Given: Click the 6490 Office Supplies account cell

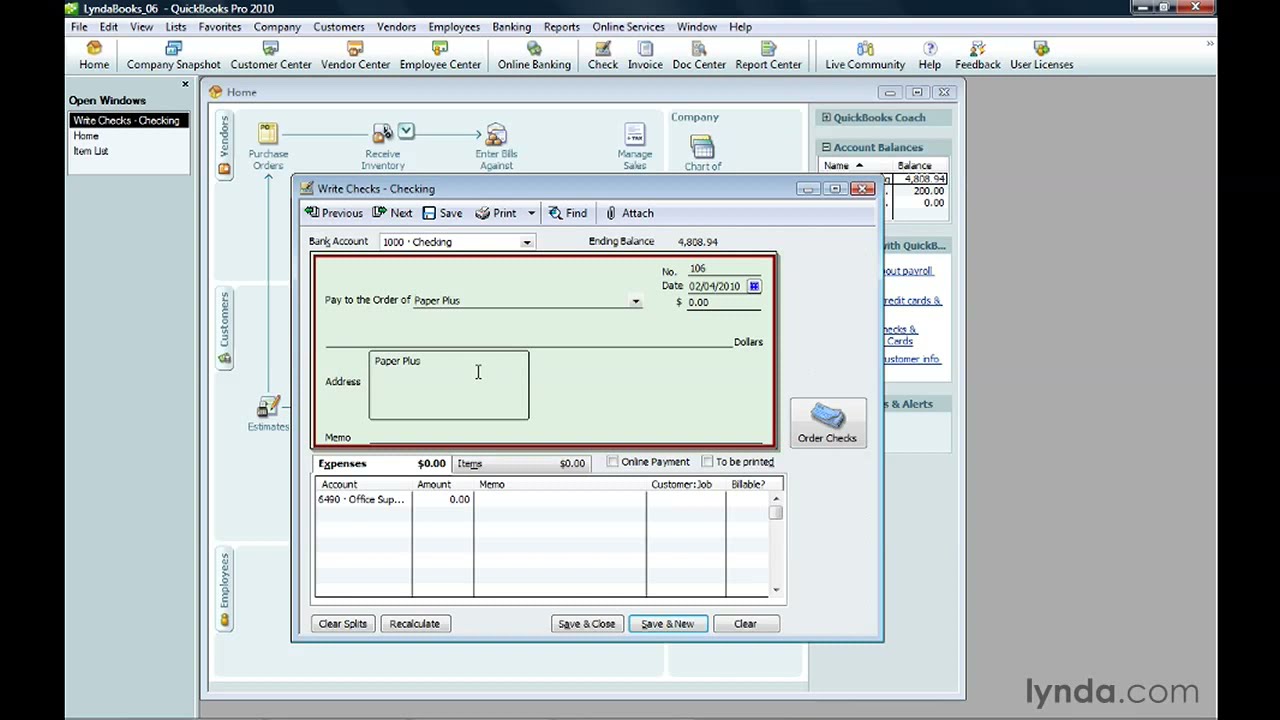Looking at the screenshot, I should 362,499.
